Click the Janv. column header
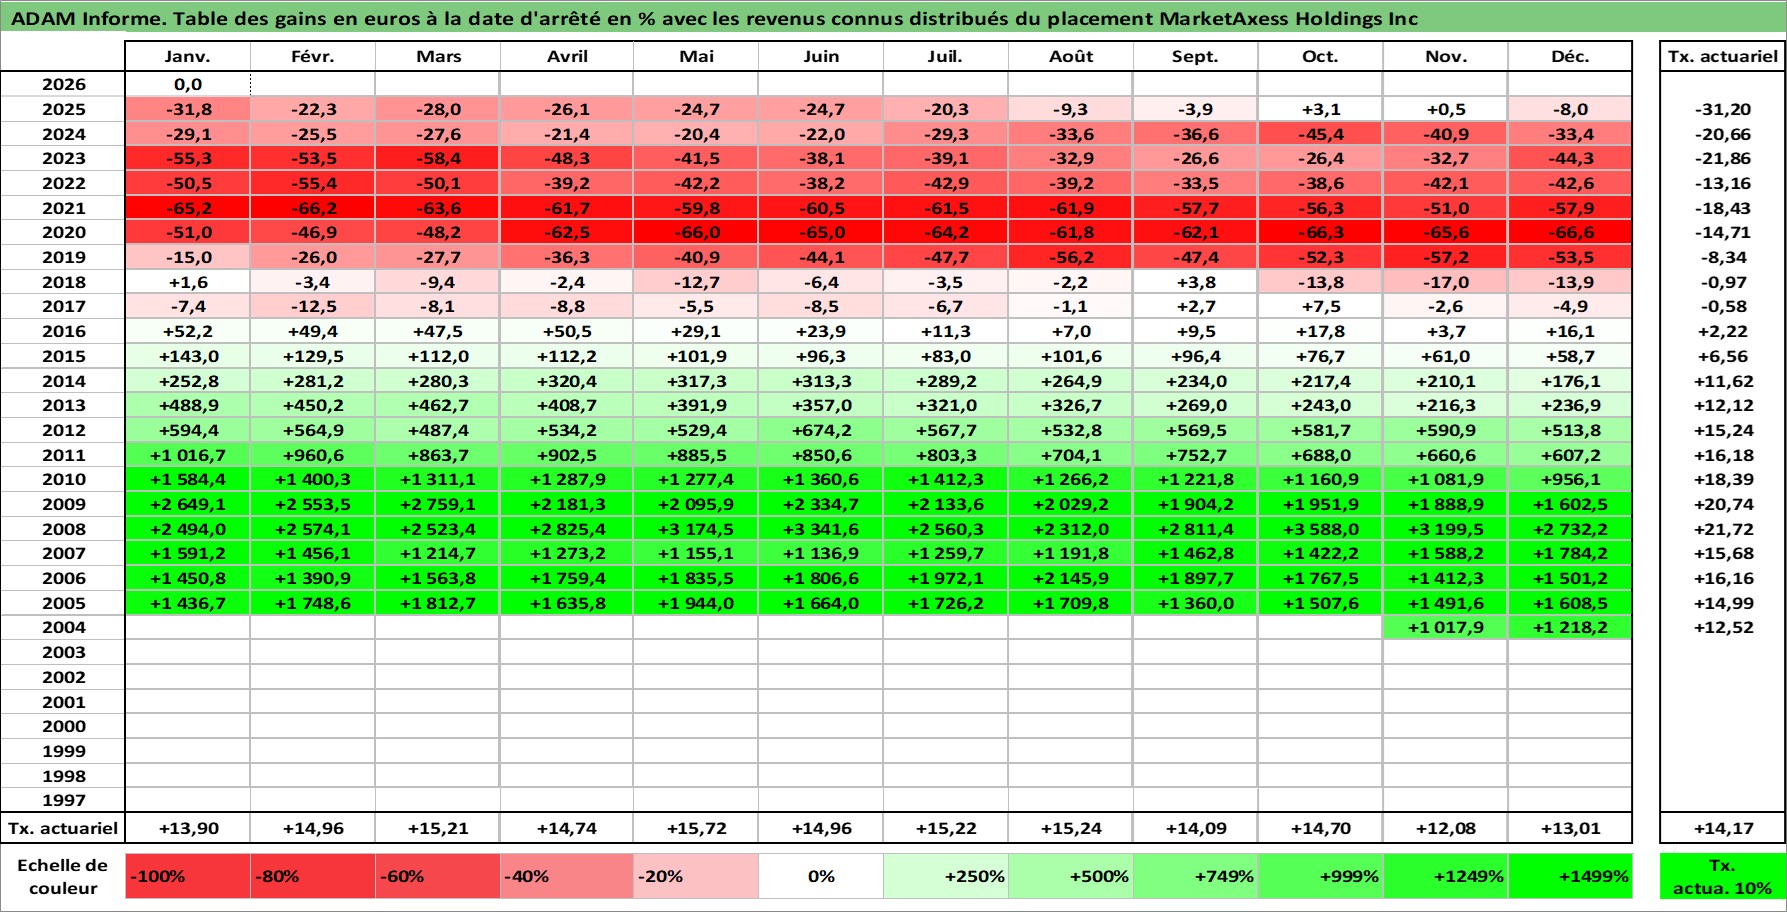Screen dimensions: 1787x912 [188, 56]
